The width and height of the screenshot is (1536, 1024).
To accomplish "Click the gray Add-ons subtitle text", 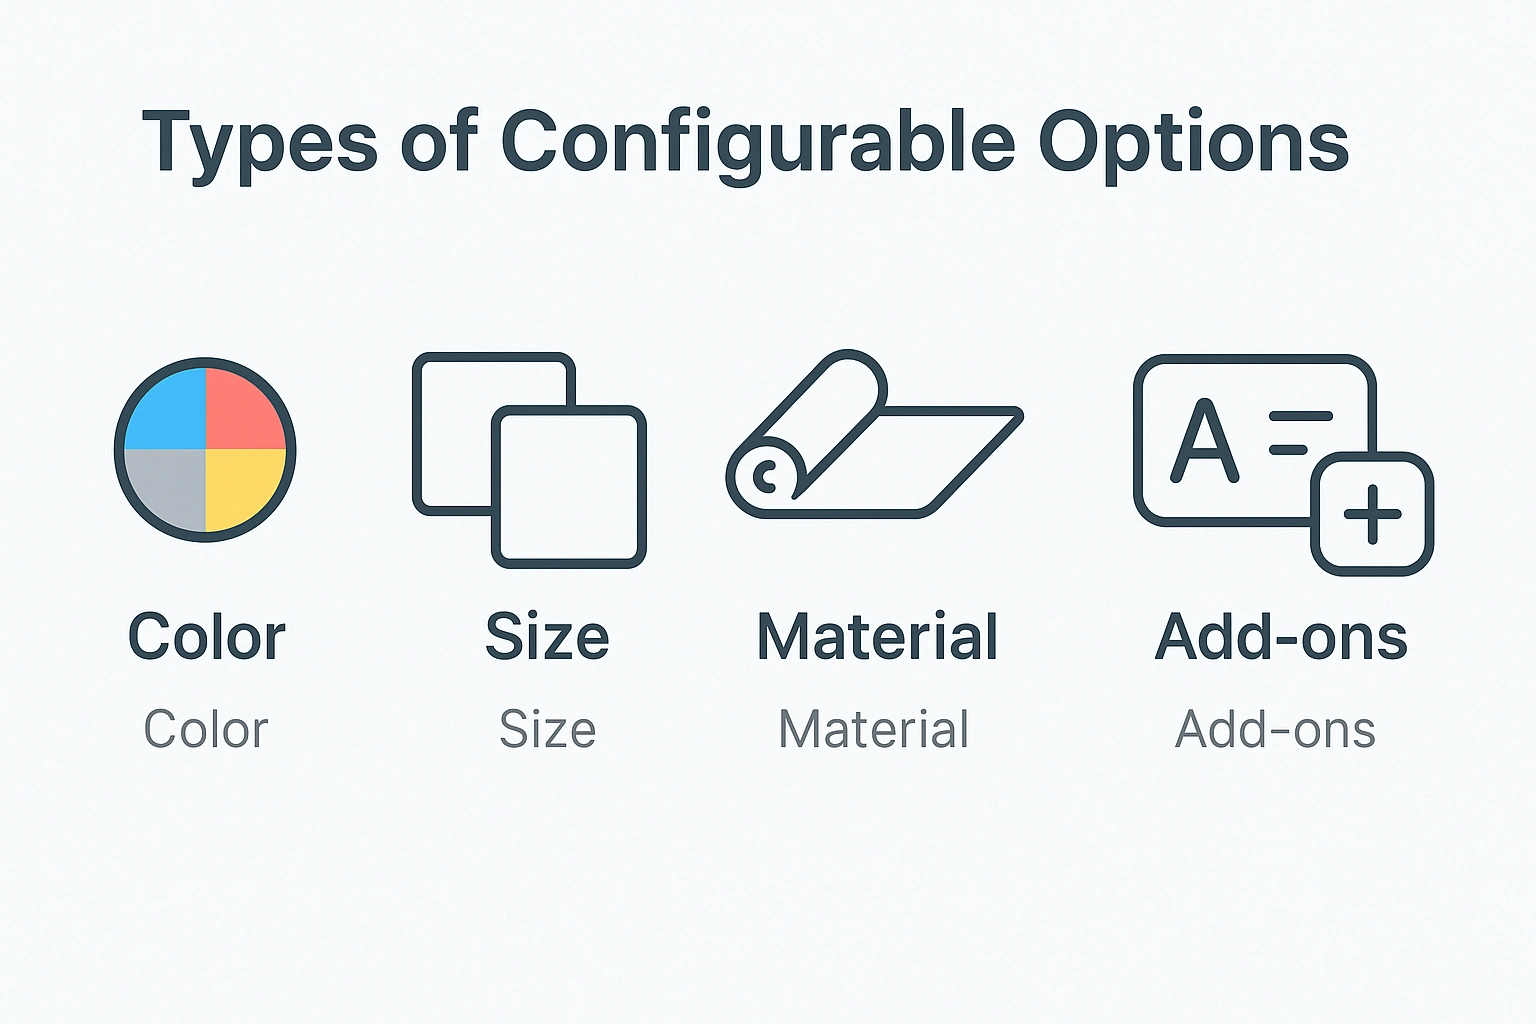I will pyautogui.click(x=1275, y=729).
